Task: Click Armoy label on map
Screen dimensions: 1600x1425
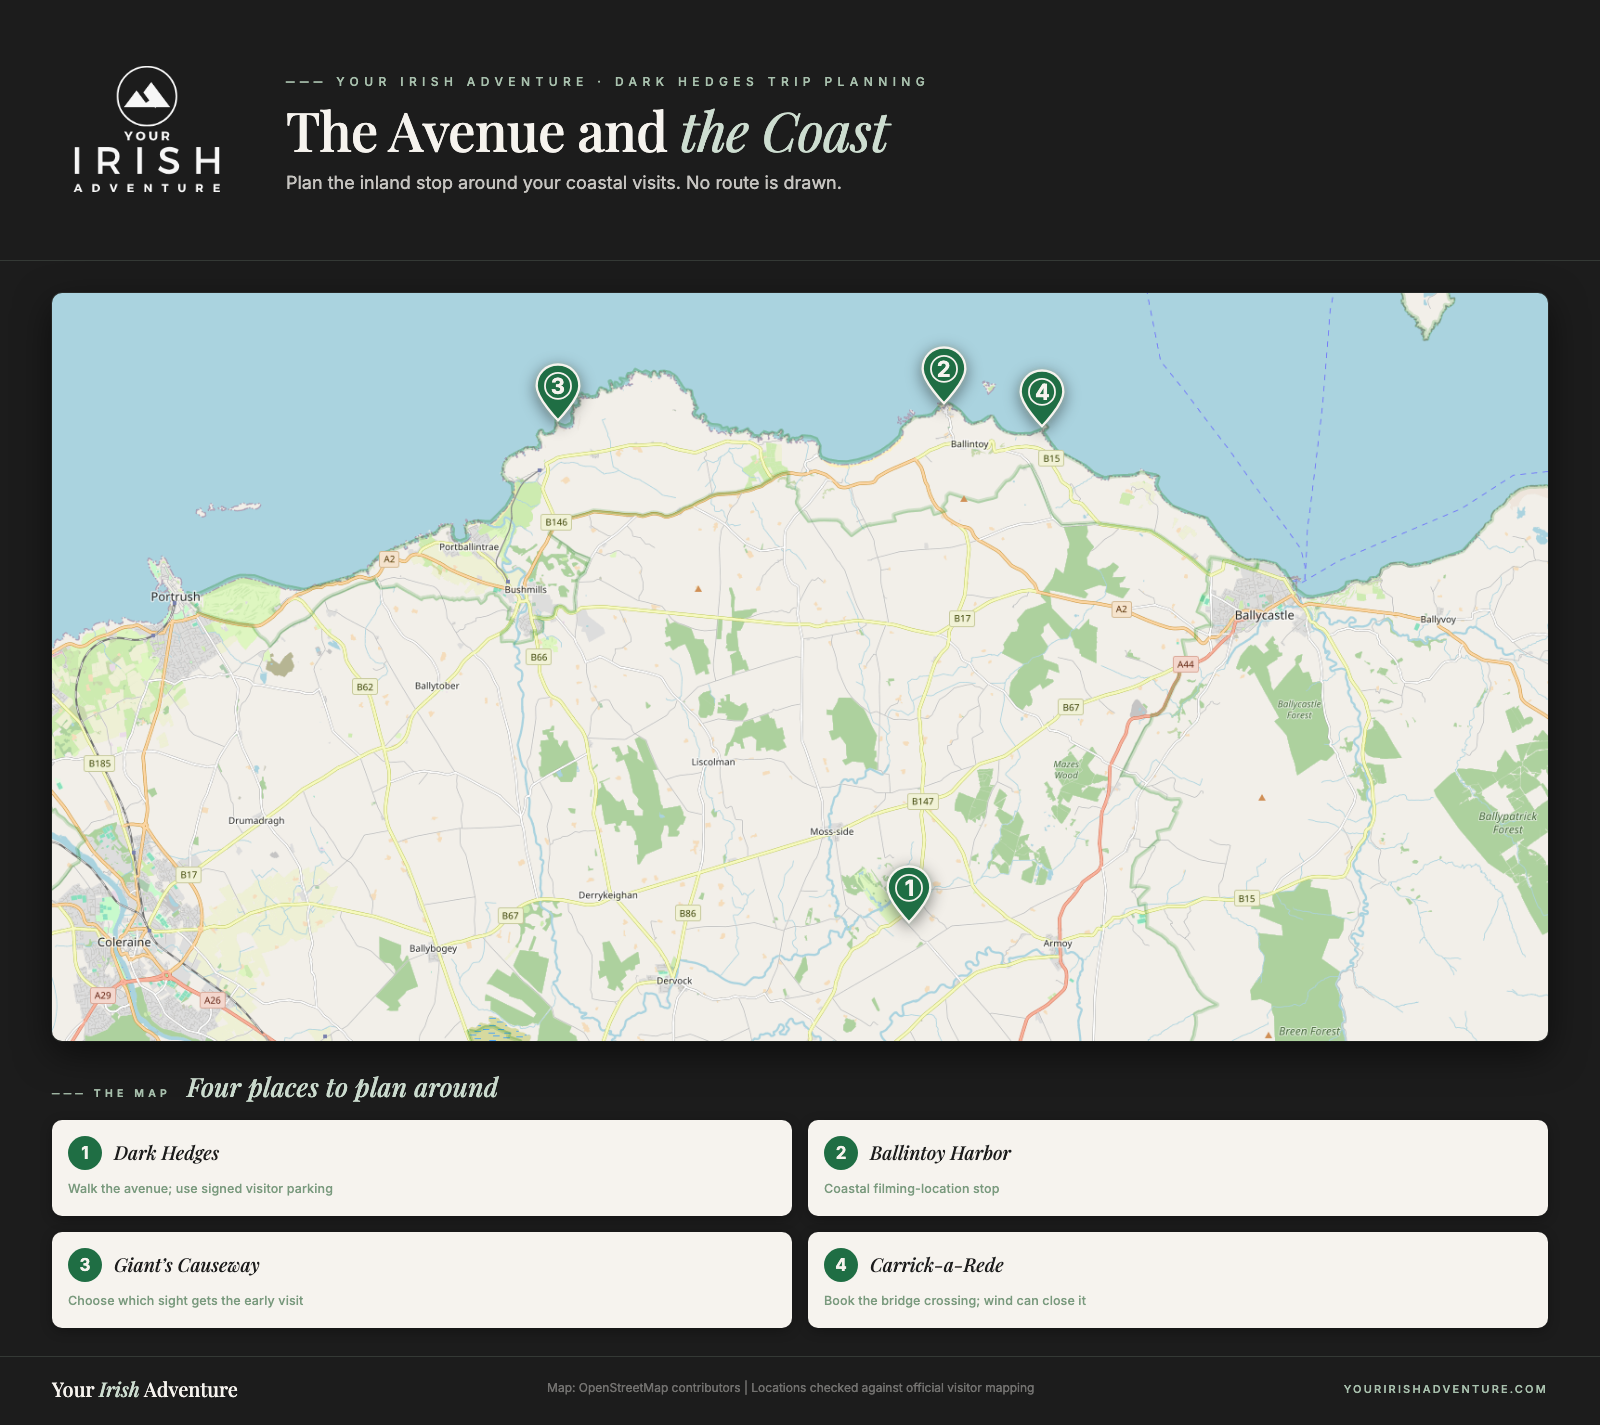Action: [1057, 943]
